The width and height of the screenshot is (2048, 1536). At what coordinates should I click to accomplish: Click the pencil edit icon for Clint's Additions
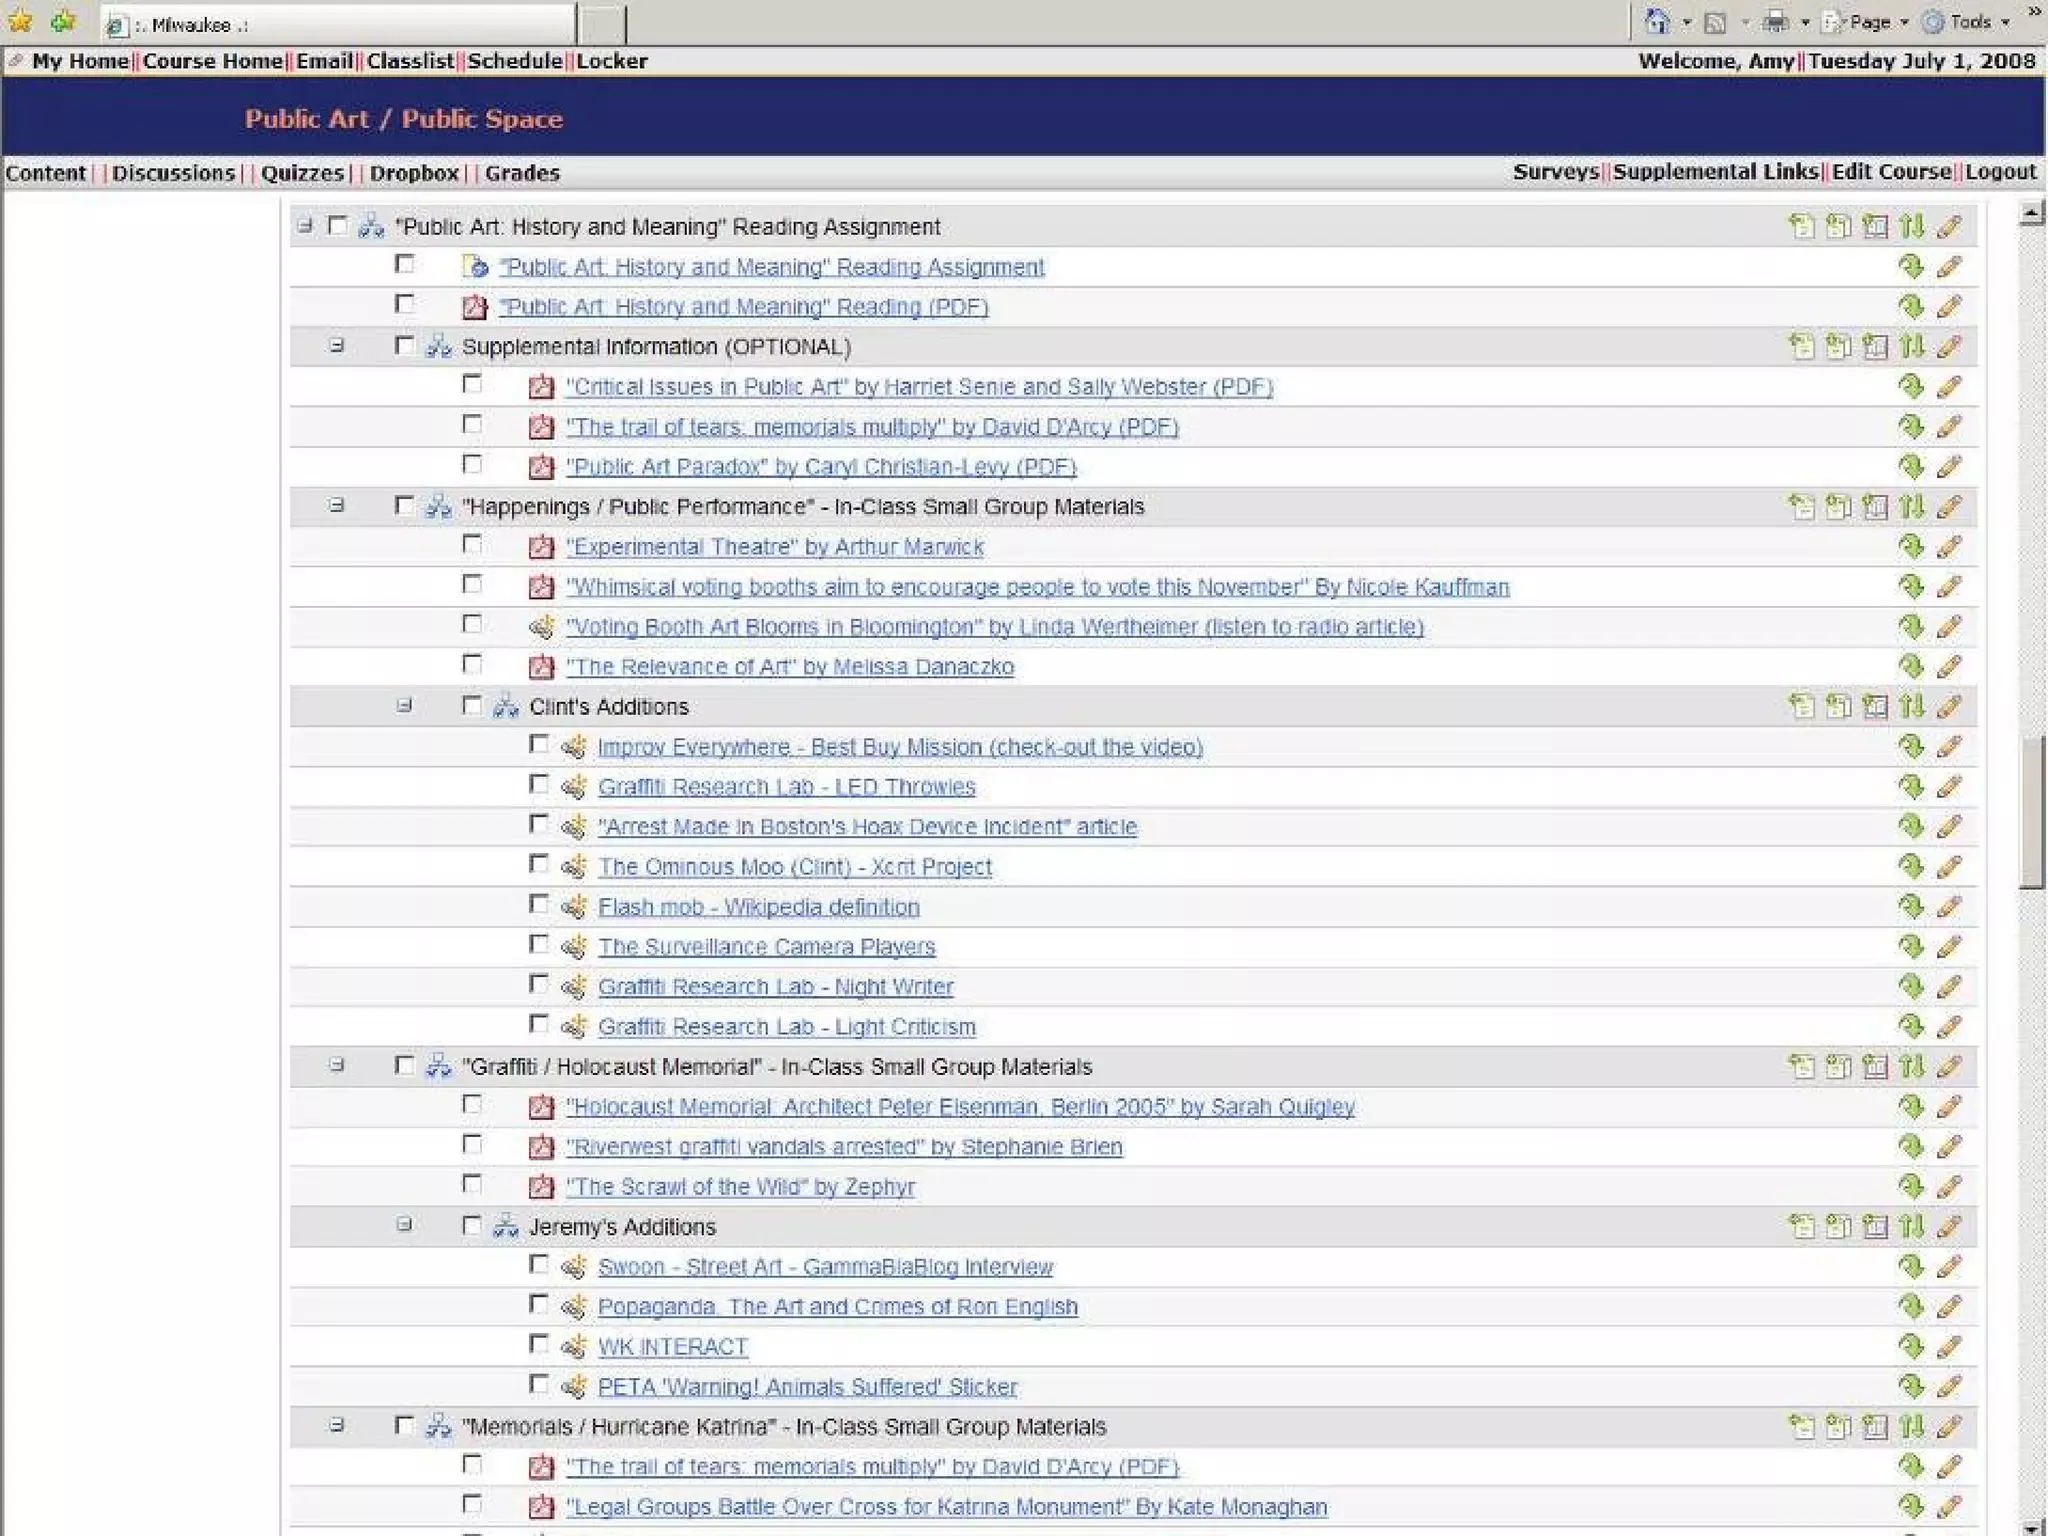[x=1948, y=707]
